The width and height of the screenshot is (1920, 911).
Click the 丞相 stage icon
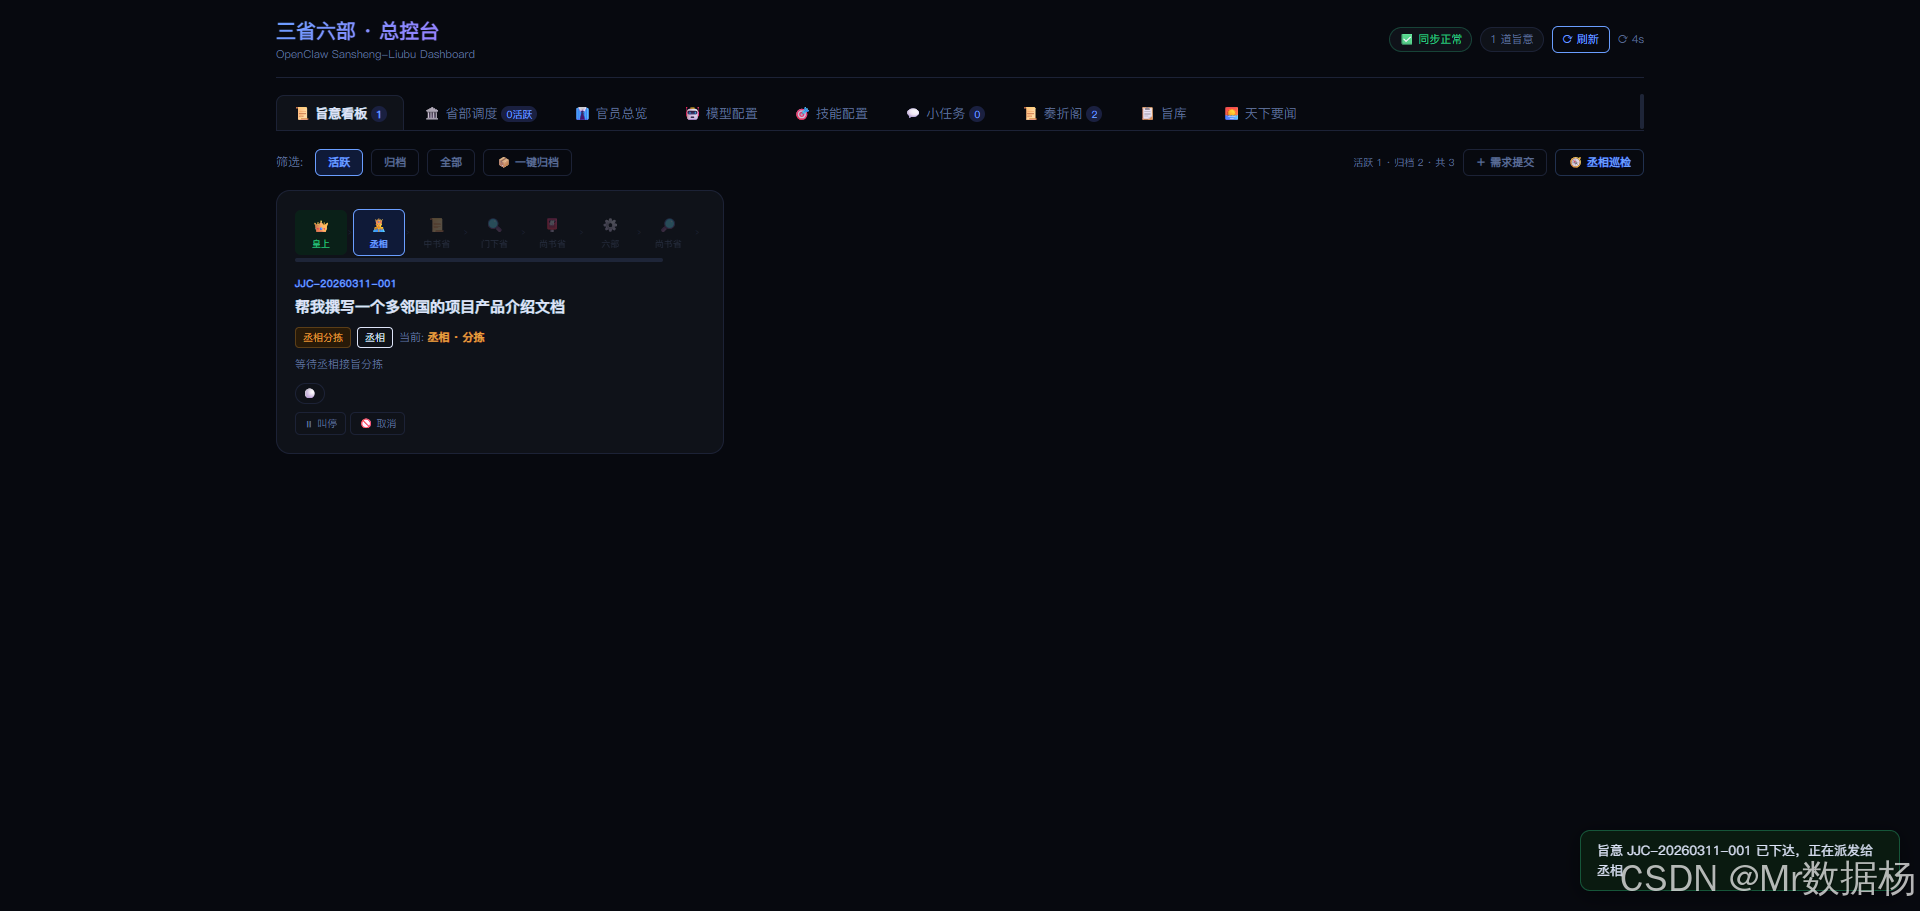coord(378,232)
